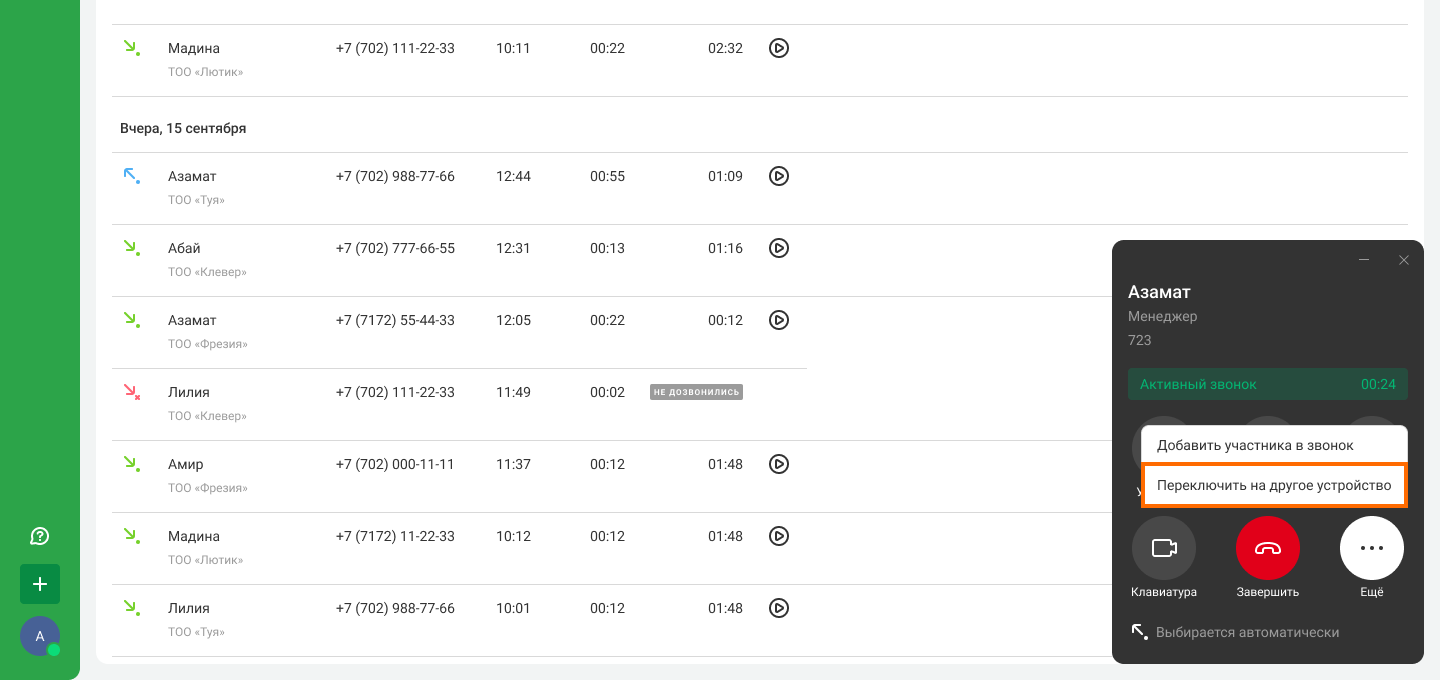The width and height of the screenshot is (1440, 680).
Task: Play recording of Abay's 12:31 call
Action: tap(779, 248)
